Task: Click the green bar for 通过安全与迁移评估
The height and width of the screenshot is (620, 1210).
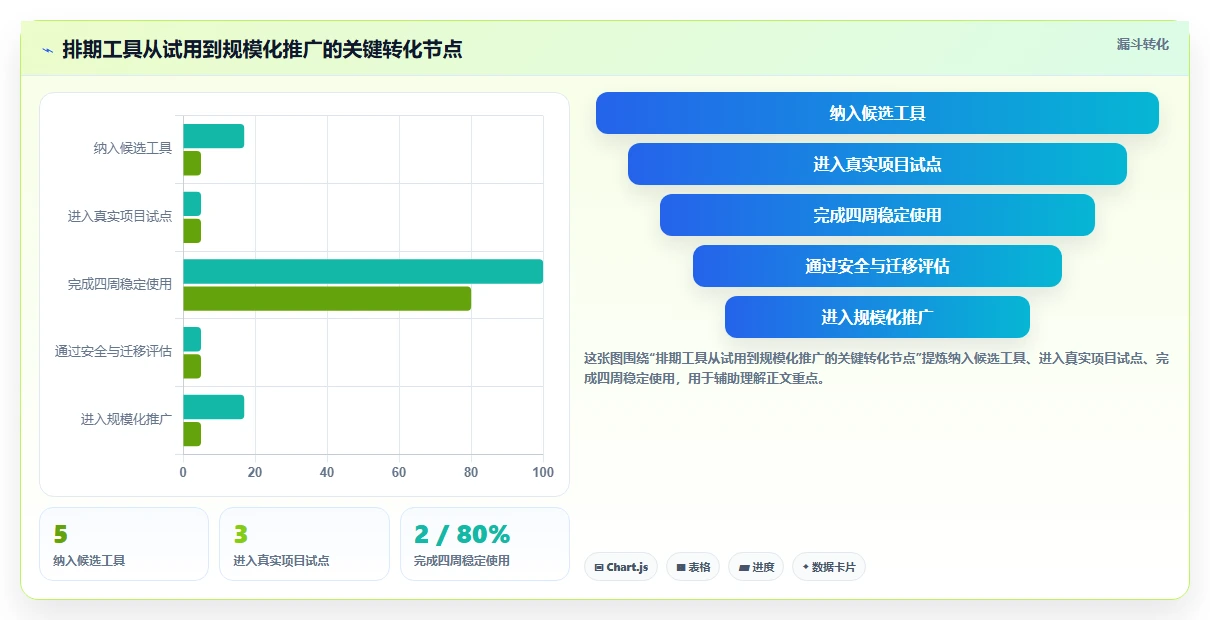Action: click(x=192, y=366)
